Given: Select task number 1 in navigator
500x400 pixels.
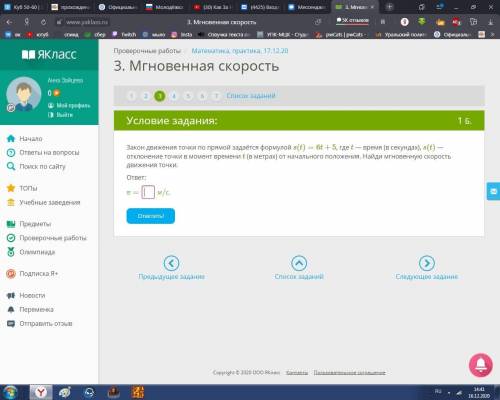Looking at the screenshot, I should (x=132, y=96).
